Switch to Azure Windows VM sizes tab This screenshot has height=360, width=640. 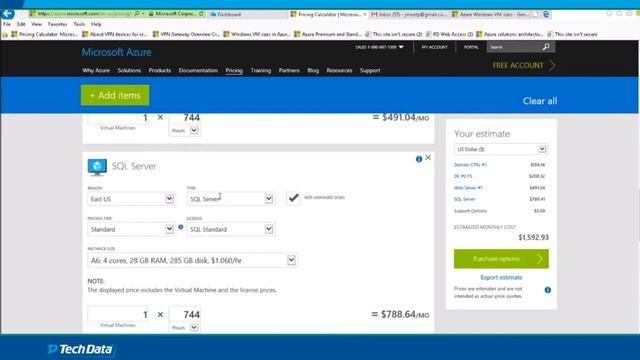(x=491, y=14)
